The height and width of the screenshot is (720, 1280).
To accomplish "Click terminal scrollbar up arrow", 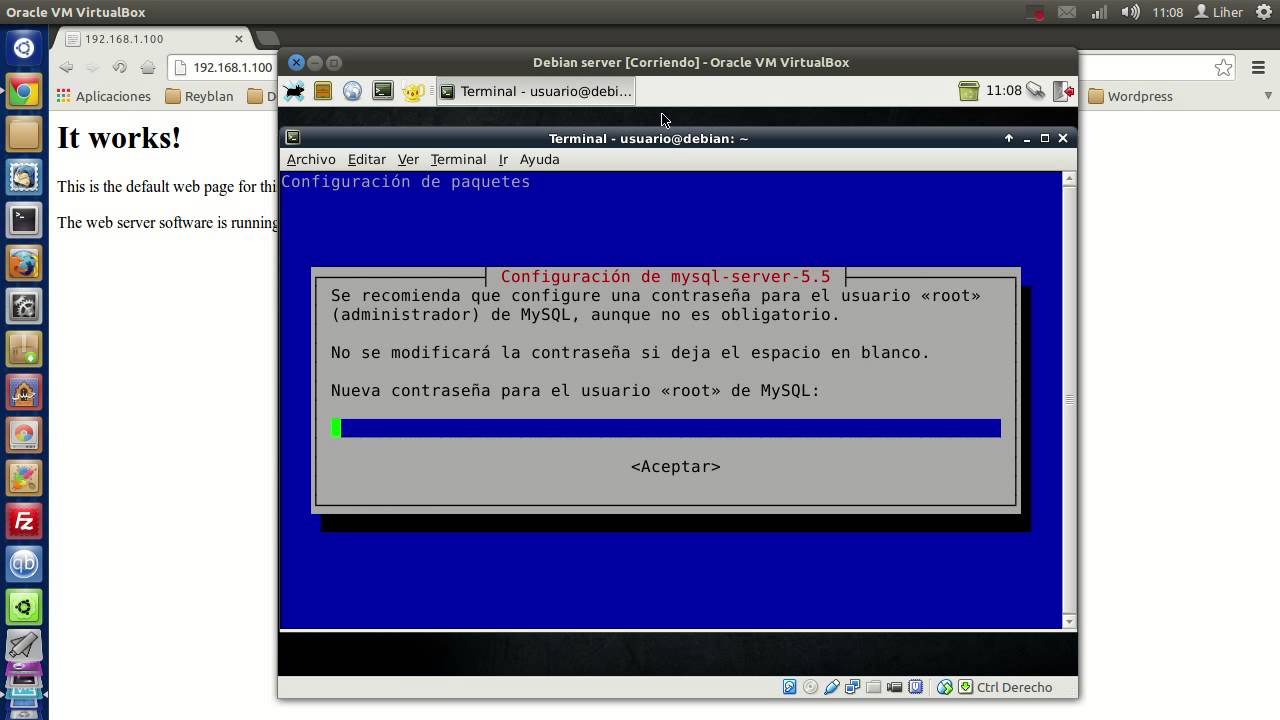I will (x=1069, y=179).
